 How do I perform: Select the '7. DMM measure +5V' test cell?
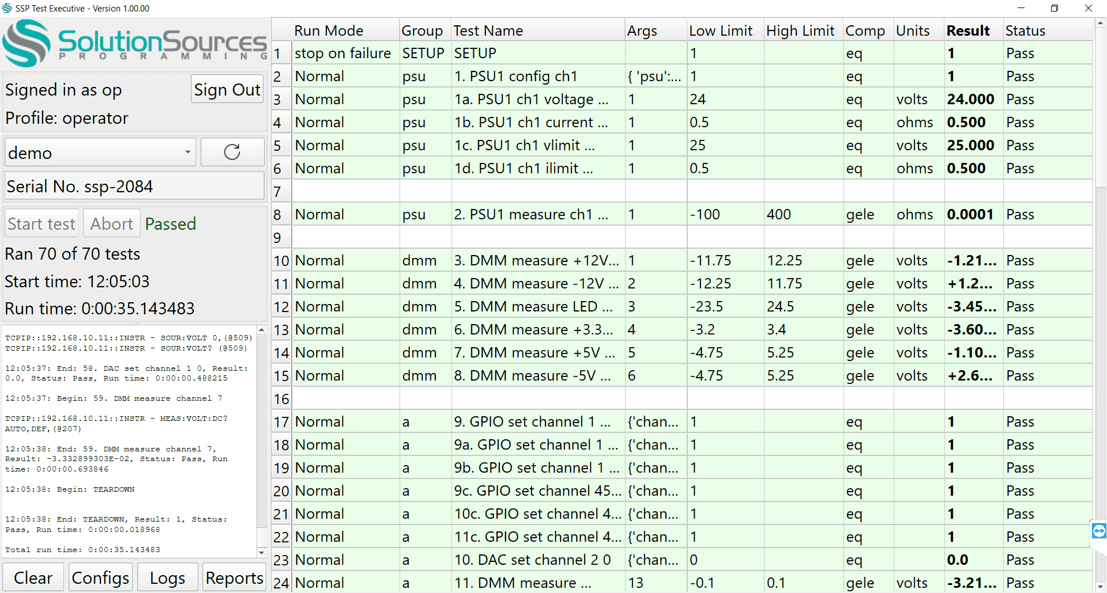click(x=538, y=352)
